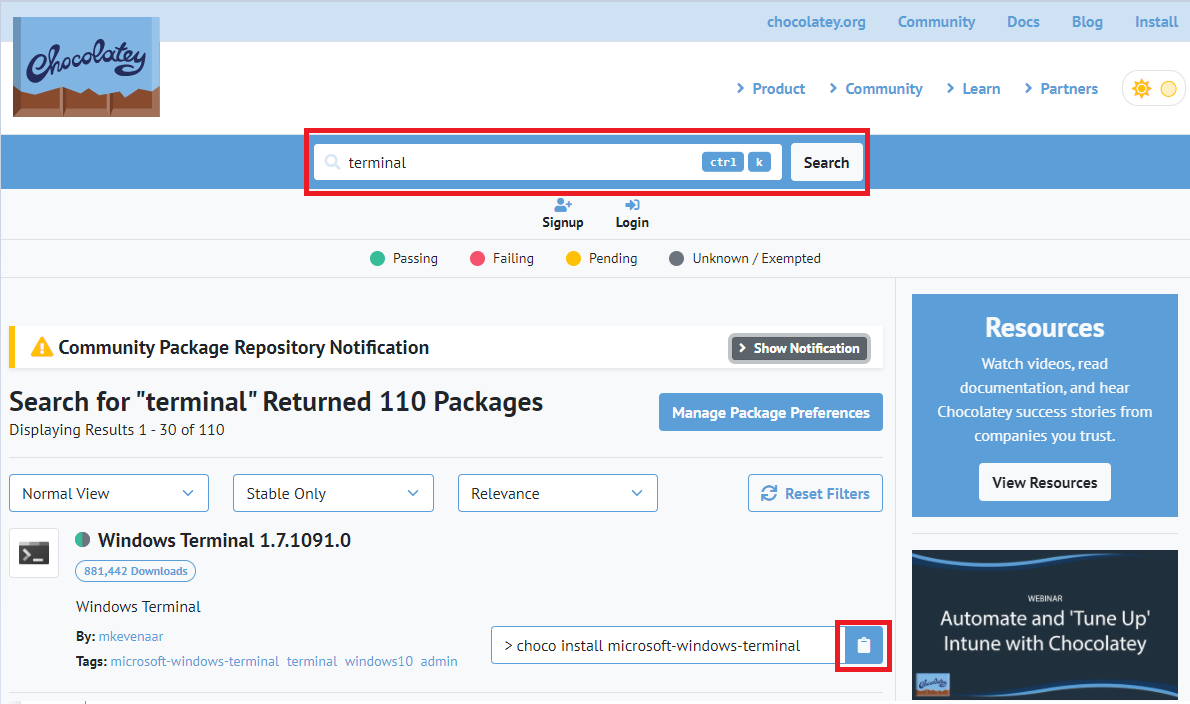Click the Passing legend label
Viewport: 1190px width, 704px height.
pyautogui.click(x=415, y=259)
